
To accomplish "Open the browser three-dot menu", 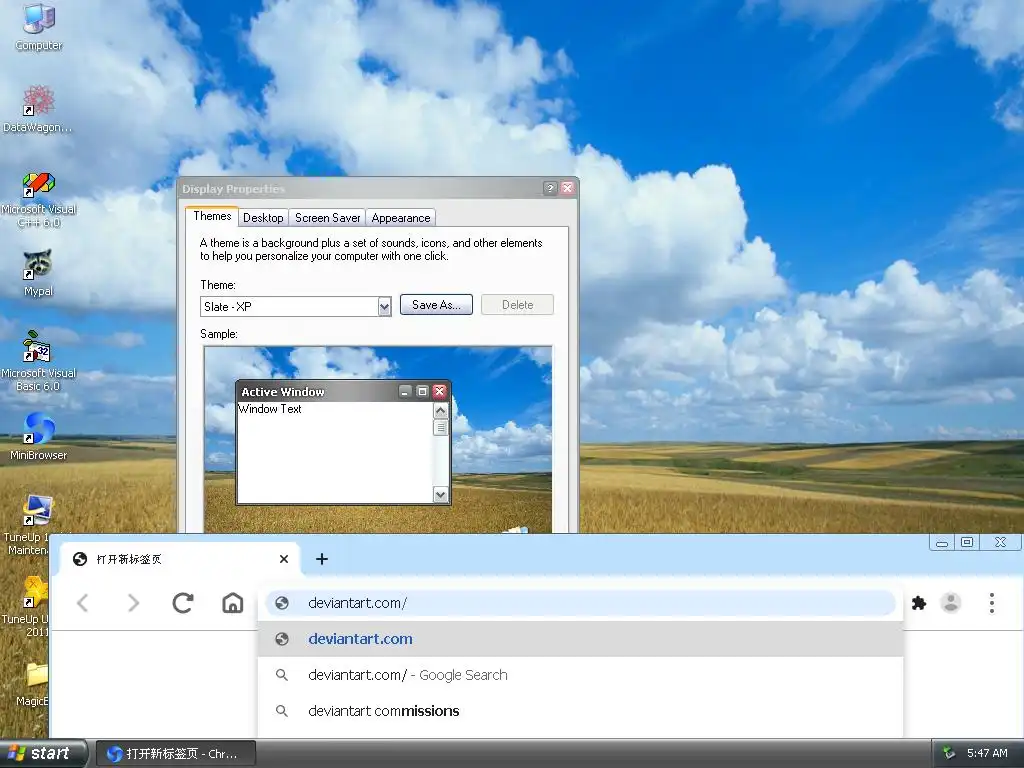I will (x=991, y=603).
